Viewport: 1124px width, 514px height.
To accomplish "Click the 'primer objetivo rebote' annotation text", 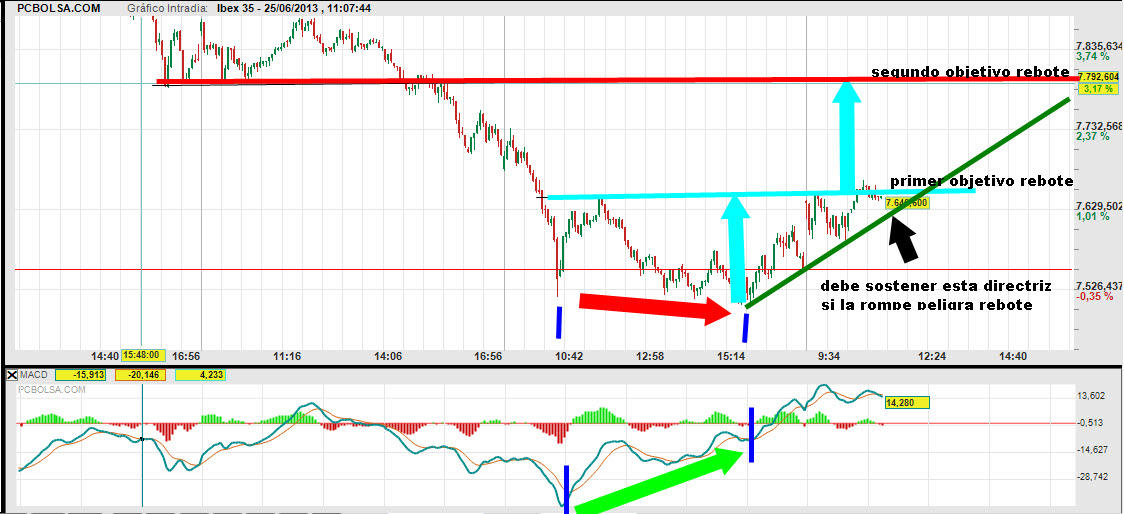I will point(981,181).
